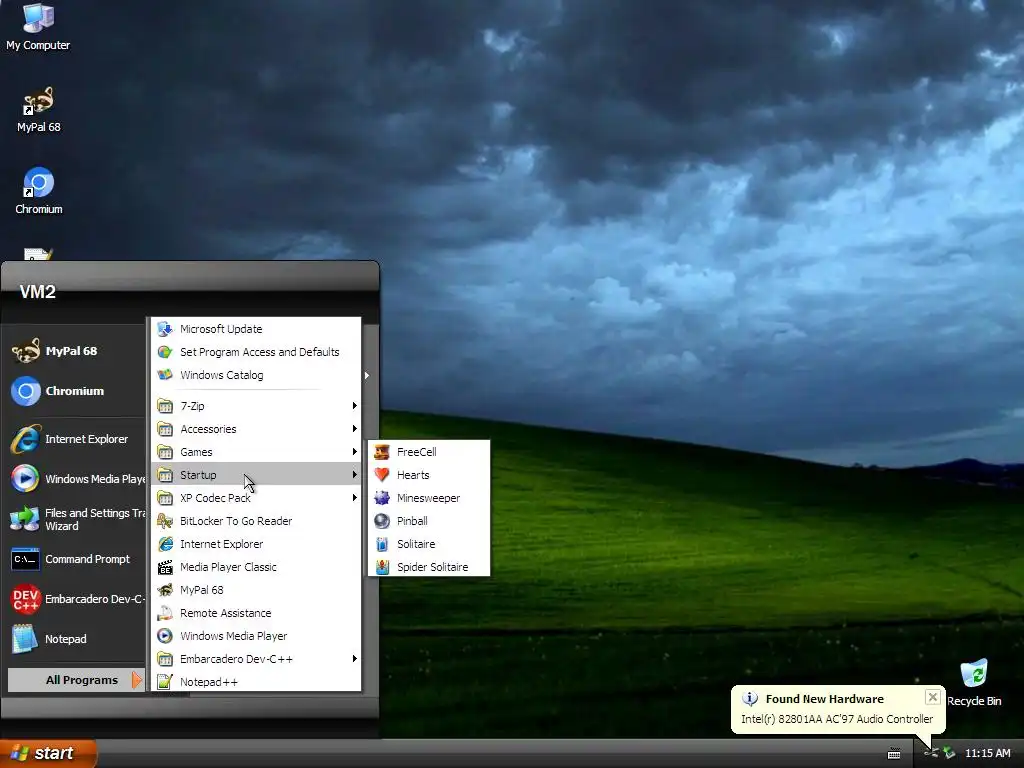This screenshot has width=1024, height=768.
Task: Expand Embarcadero Dev-C++ program folder
Action: 256,659
